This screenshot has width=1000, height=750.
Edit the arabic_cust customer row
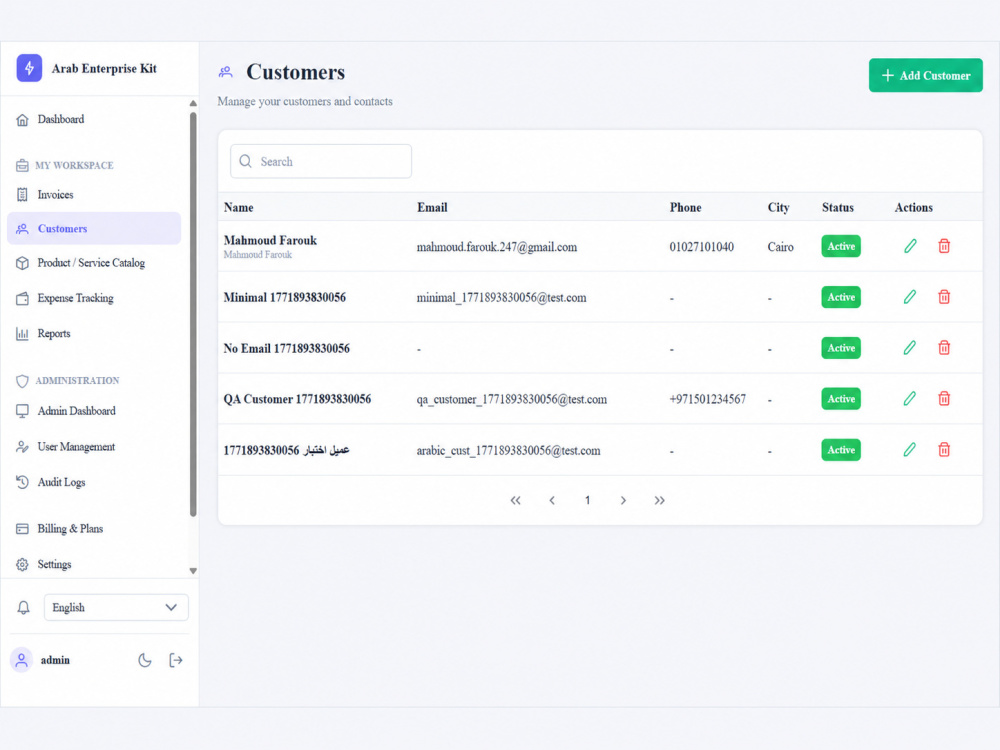coord(910,450)
